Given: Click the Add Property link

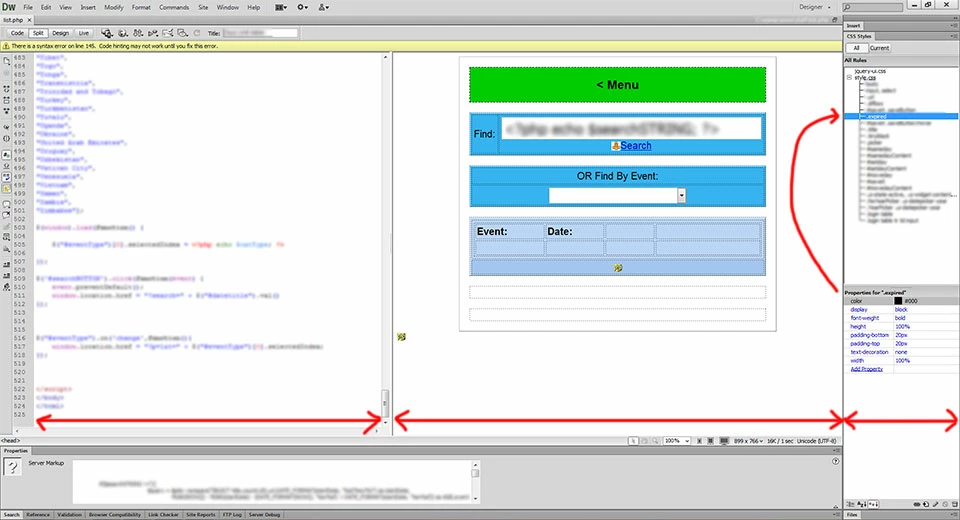Looking at the screenshot, I should (866, 369).
